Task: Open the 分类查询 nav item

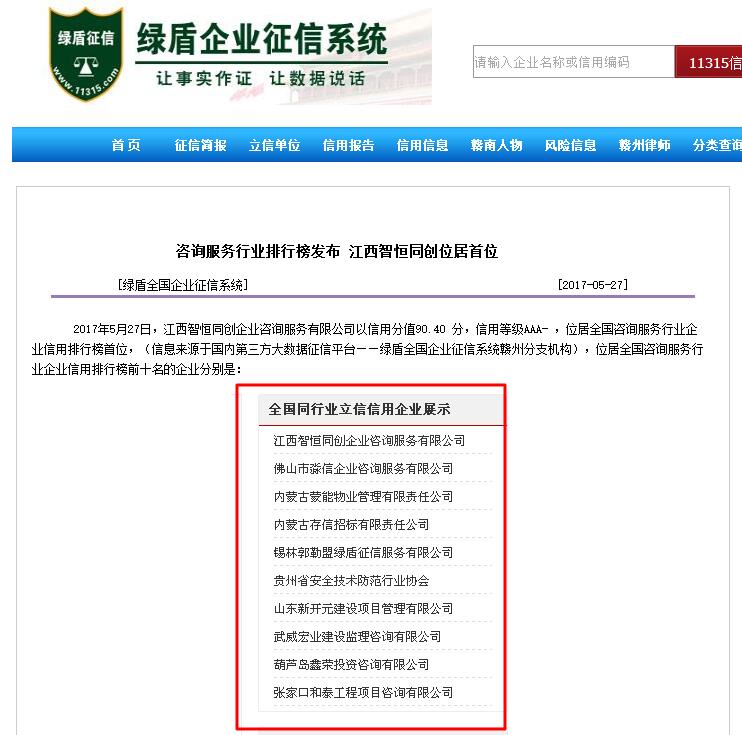Action: coord(717,145)
